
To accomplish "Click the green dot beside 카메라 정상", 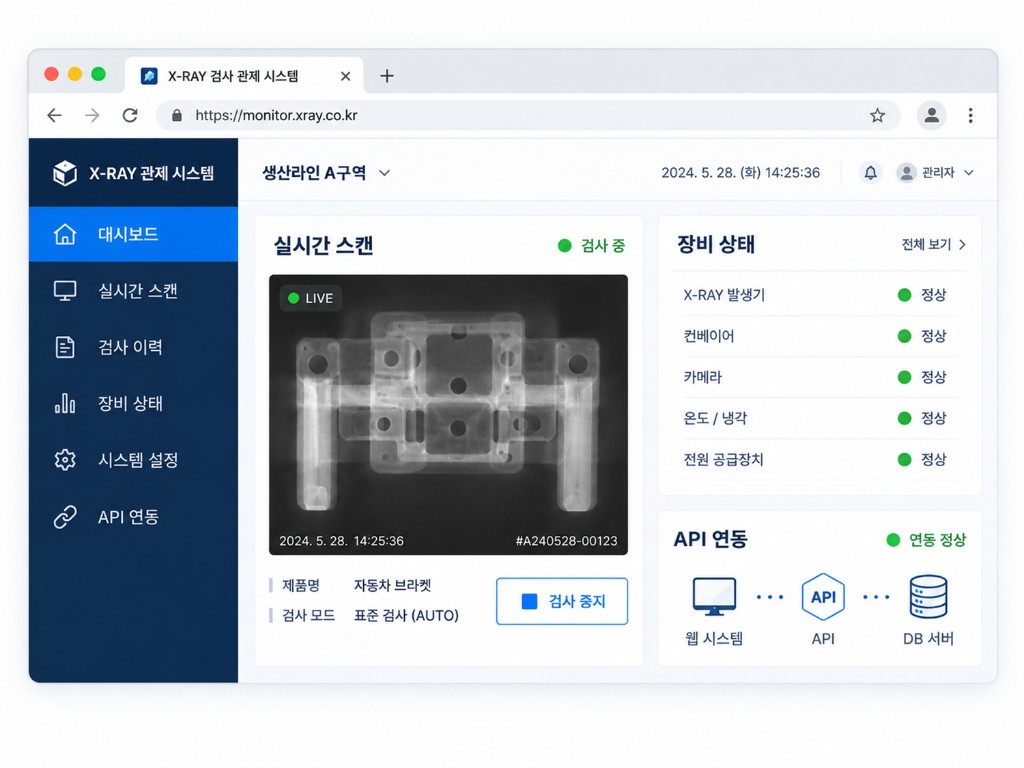I will click(904, 377).
